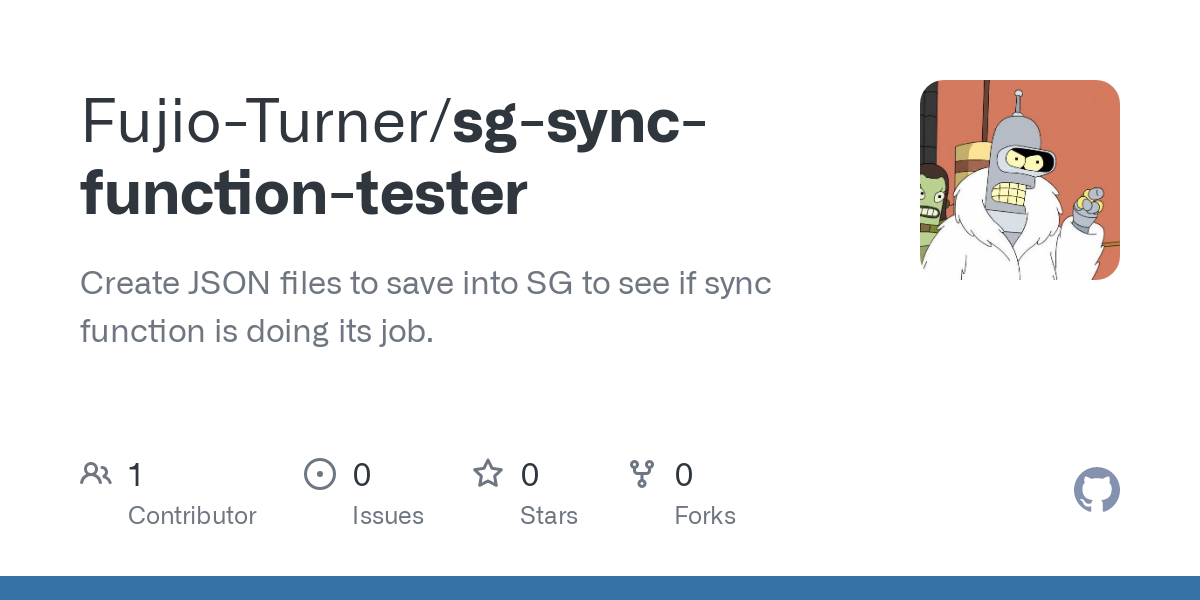This screenshot has width=1200, height=600.
Task: Click the forks count of 0
Action: pyautogui.click(x=684, y=474)
